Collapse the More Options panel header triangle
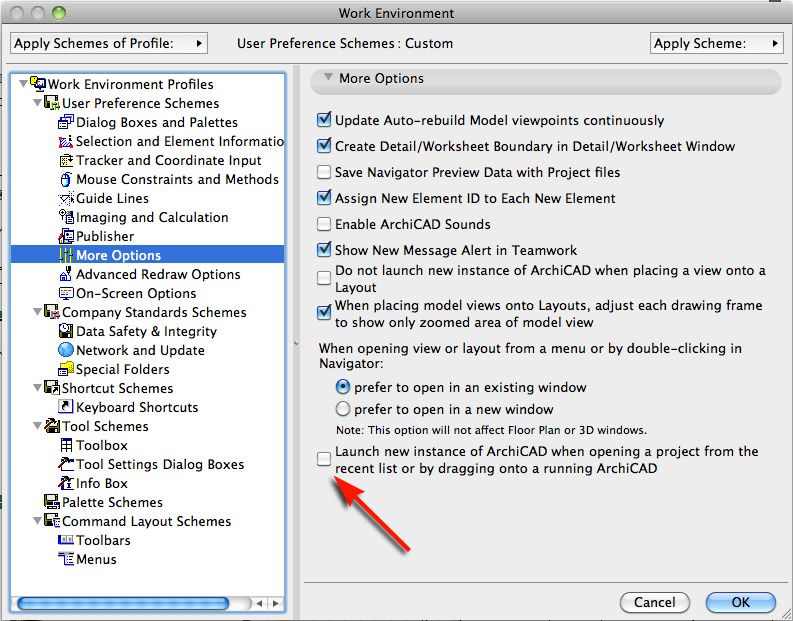This screenshot has width=793, height=621. point(328,77)
